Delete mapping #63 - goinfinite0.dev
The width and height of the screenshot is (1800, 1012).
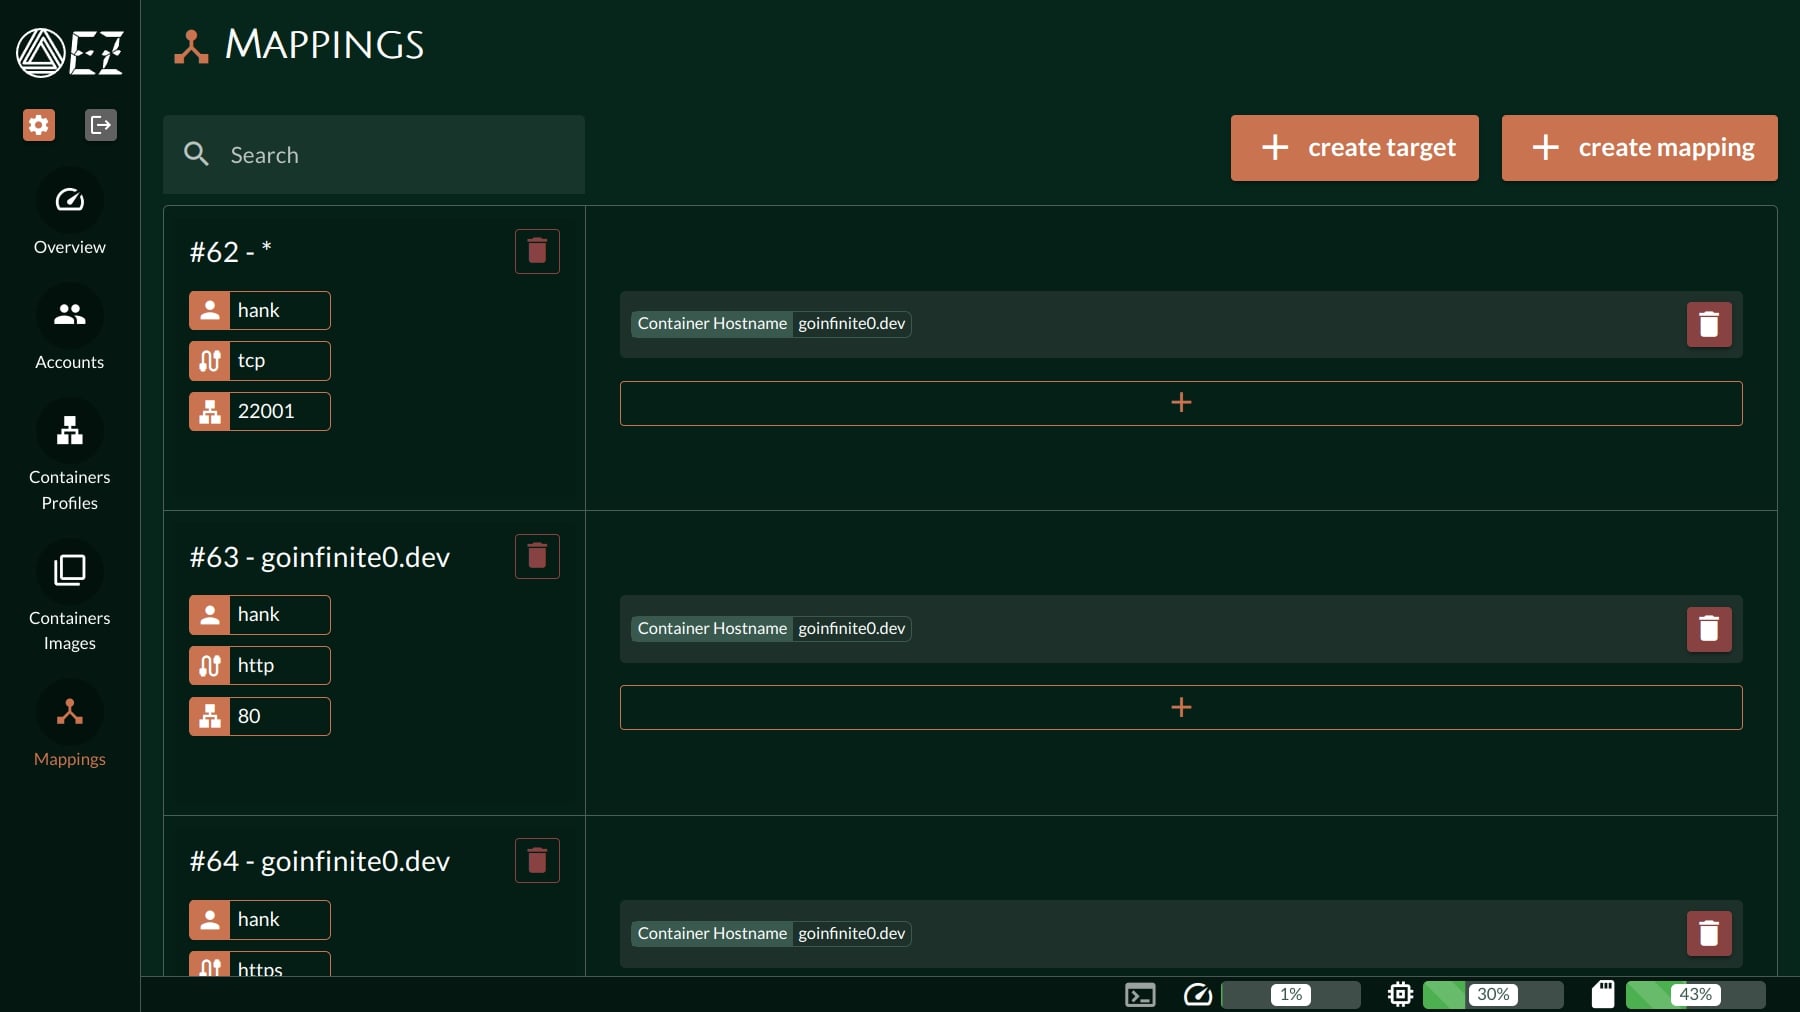click(x=537, y=556)
